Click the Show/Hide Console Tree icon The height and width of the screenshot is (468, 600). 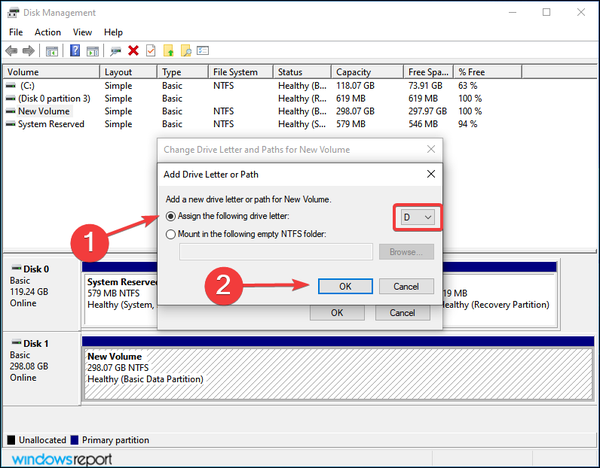(x=52, y=51)
